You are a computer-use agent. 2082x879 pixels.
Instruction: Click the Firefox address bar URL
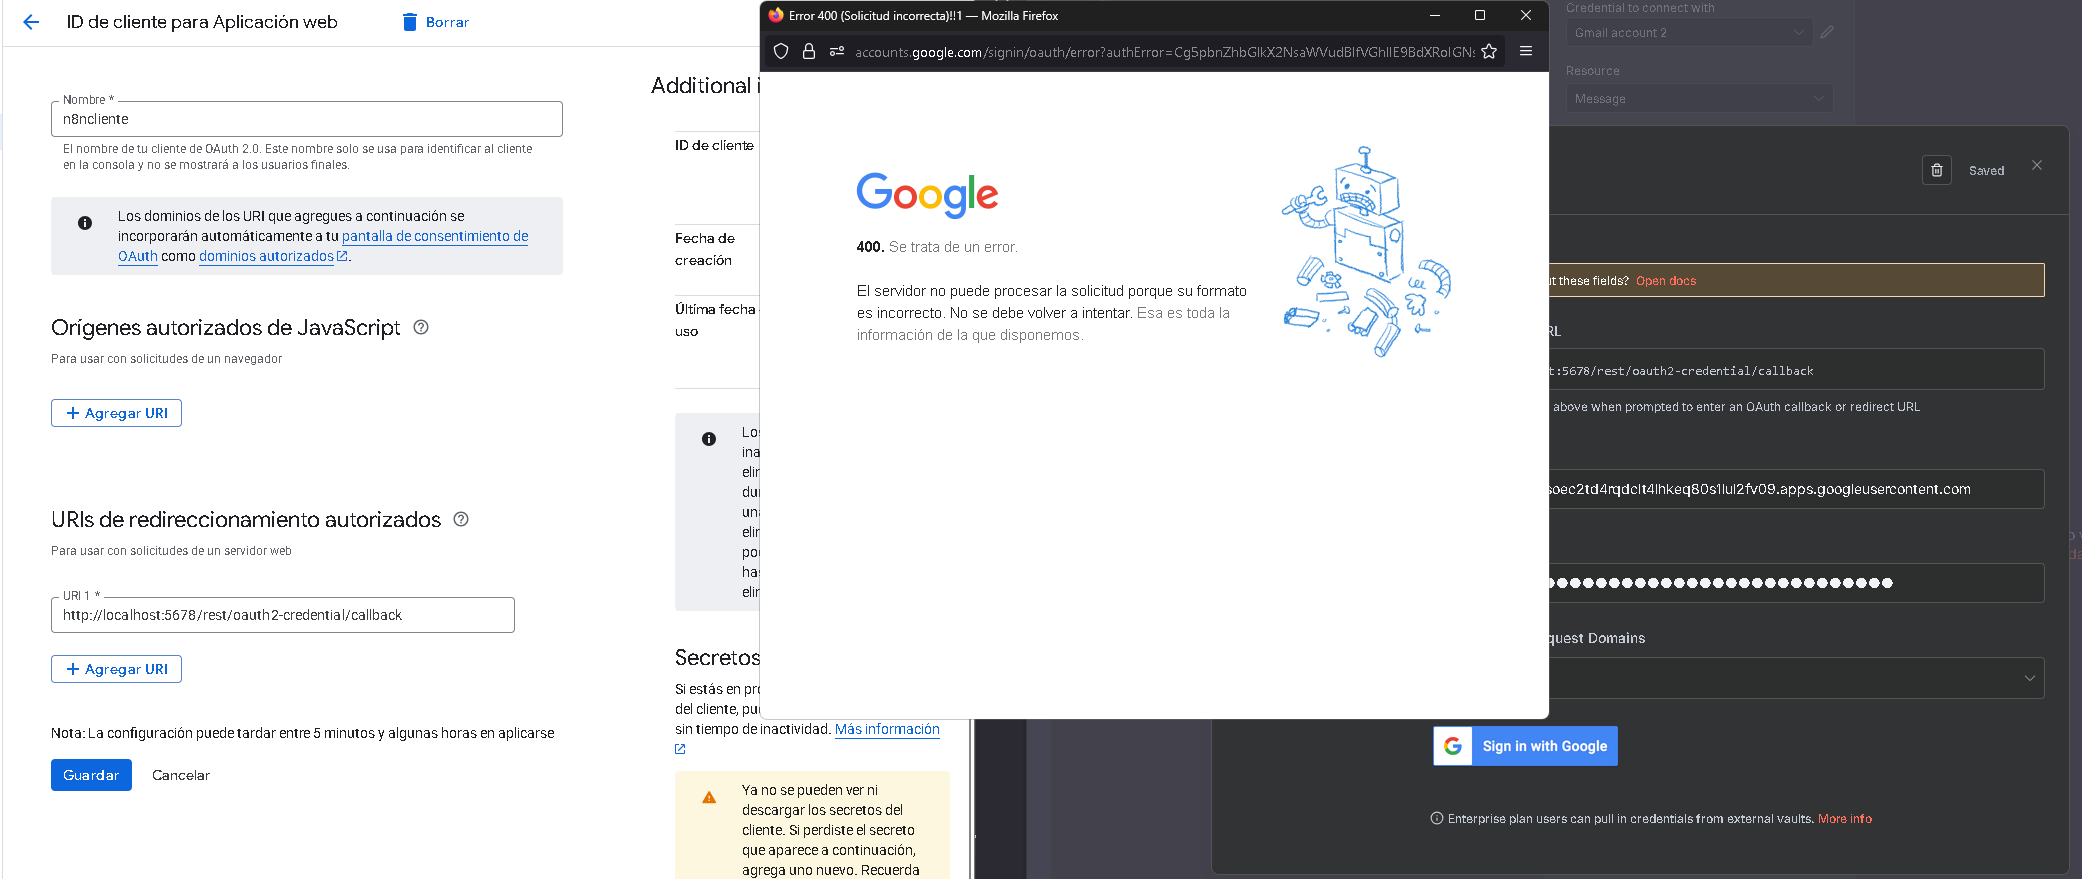click(x=1165, y=52)
